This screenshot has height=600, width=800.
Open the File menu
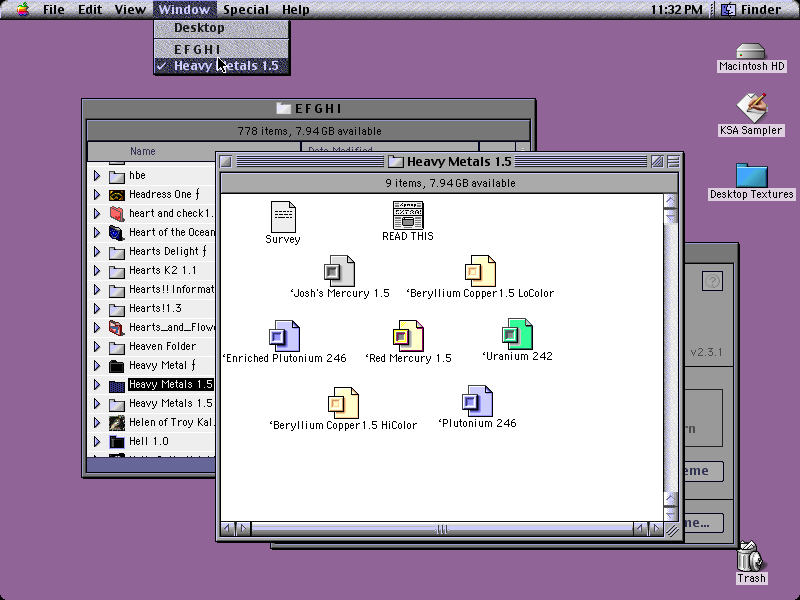click(54, 9)
